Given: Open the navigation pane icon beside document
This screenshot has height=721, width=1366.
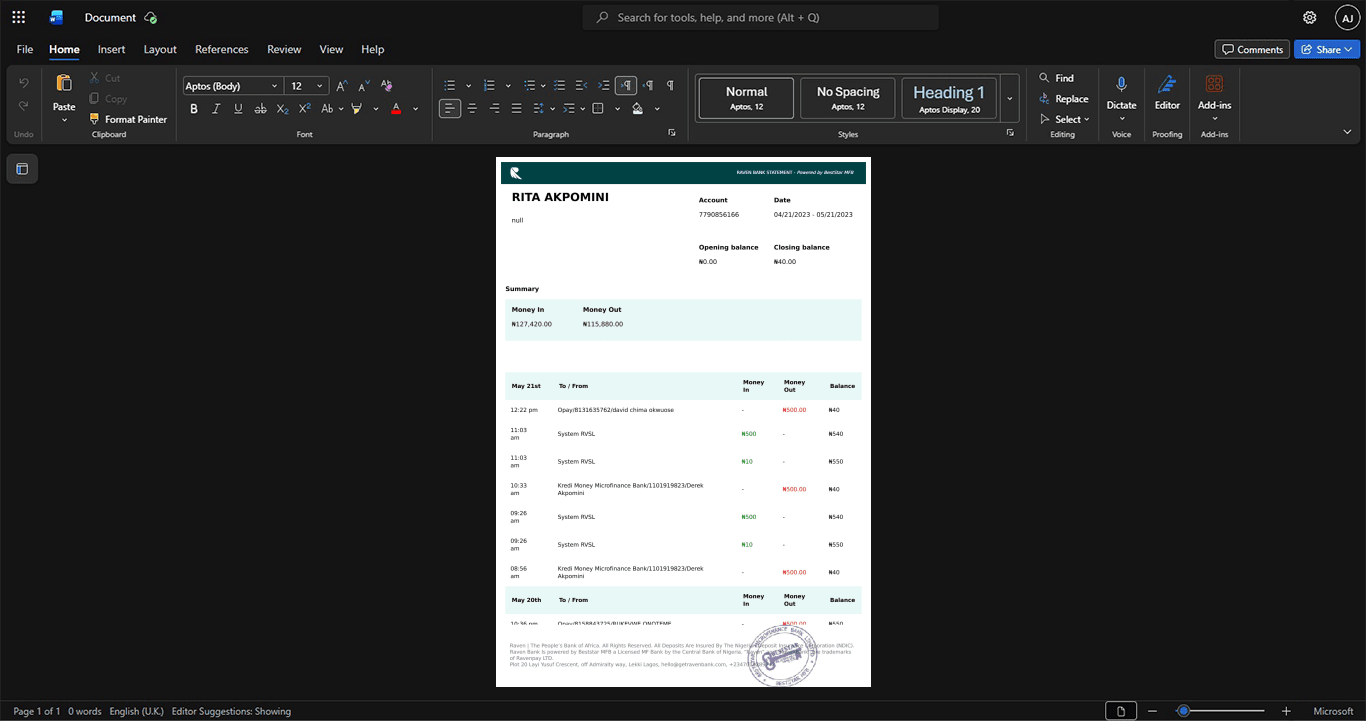Looking at the screenshot, I should (x=22, y=169).
